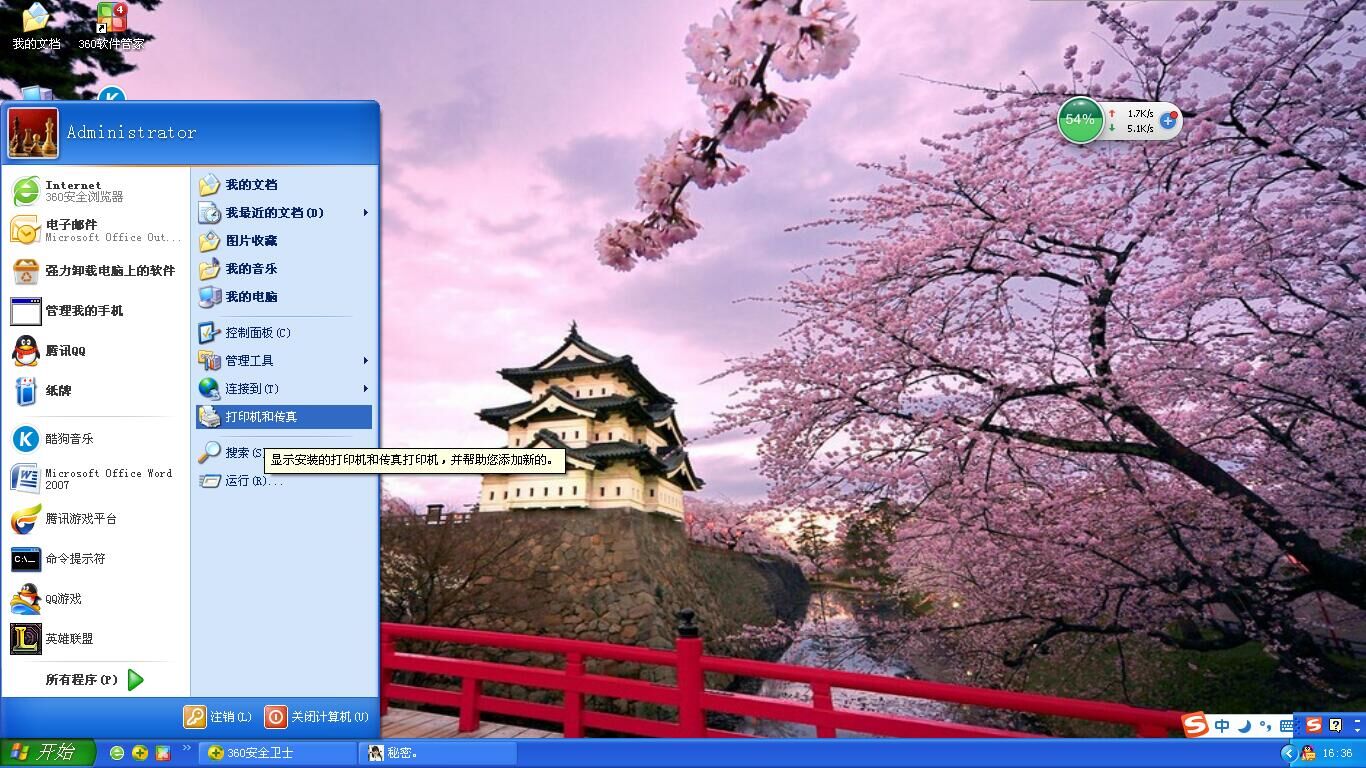Toggle Chinese punctuation mode button
The width and height of the screenshot is (1366, 768).
coord(1265,726)
